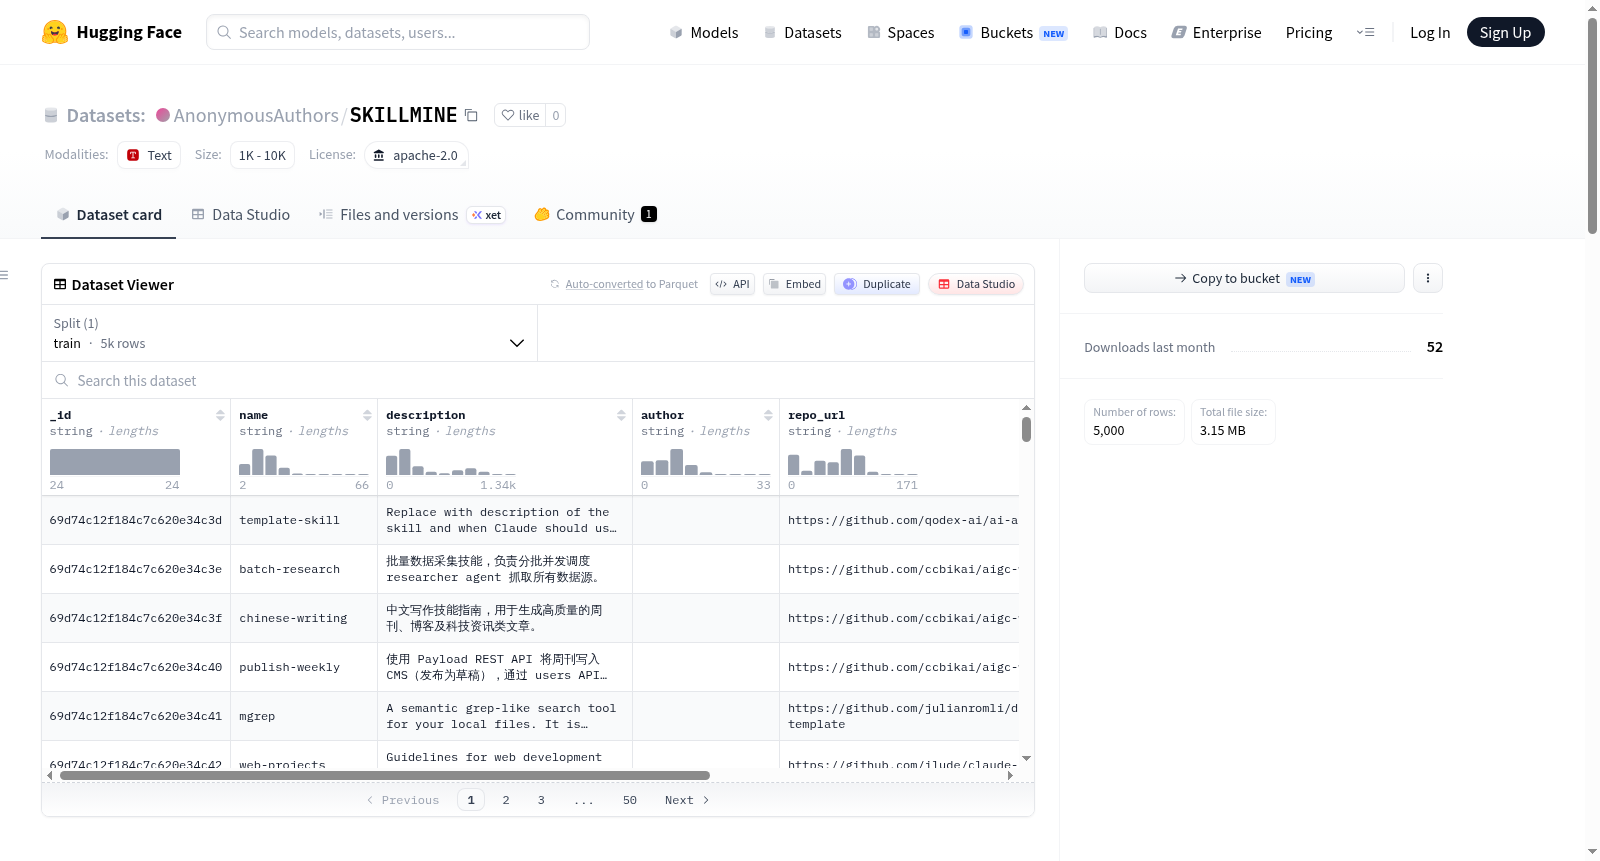The width and height of the screenshot is (1600, 861).
Task: Click the xet badge icon
Action: [x=486, y=215]
